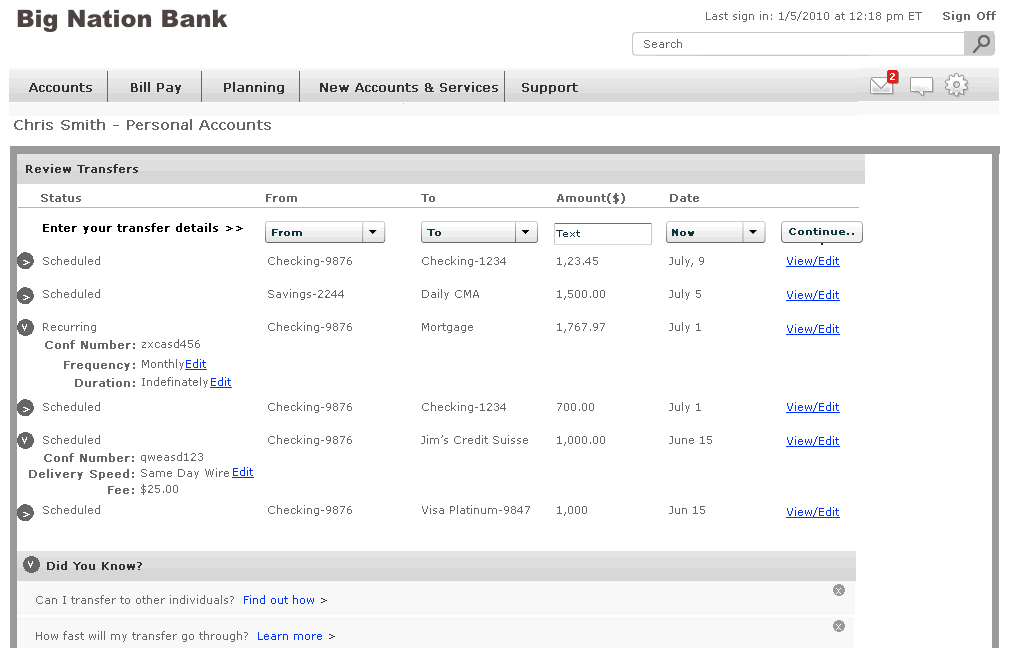This screenshot has width=1012, height=648.
Task: Click conf number qweasd123
Action: coord(172,458)
